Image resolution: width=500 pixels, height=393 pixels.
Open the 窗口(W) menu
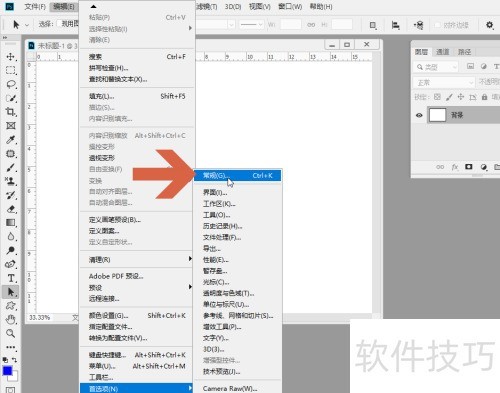click(x=290, y=7)
